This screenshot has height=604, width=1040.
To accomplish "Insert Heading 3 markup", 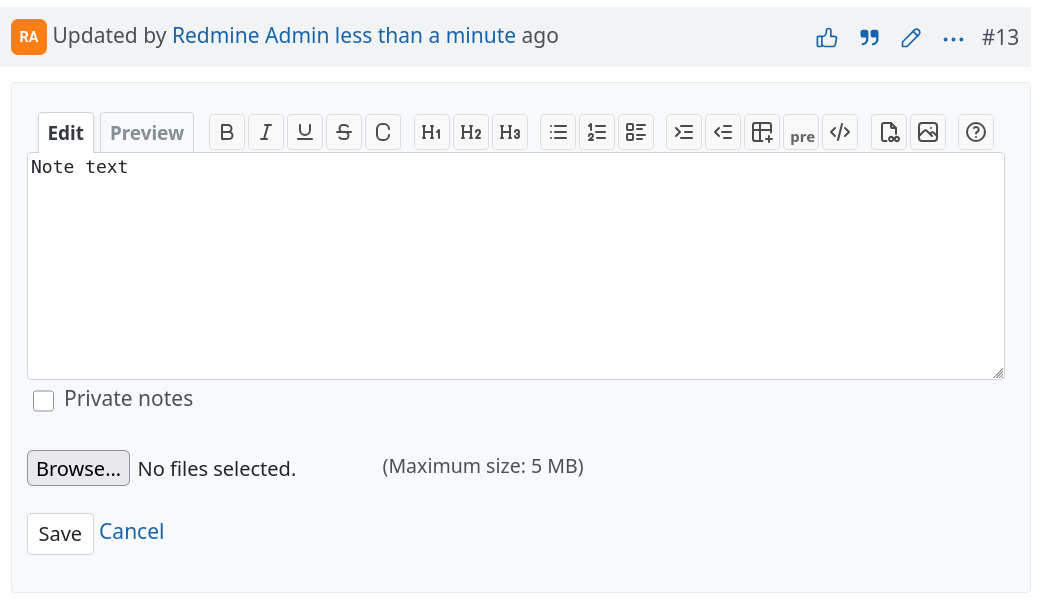I will point(509,132).
